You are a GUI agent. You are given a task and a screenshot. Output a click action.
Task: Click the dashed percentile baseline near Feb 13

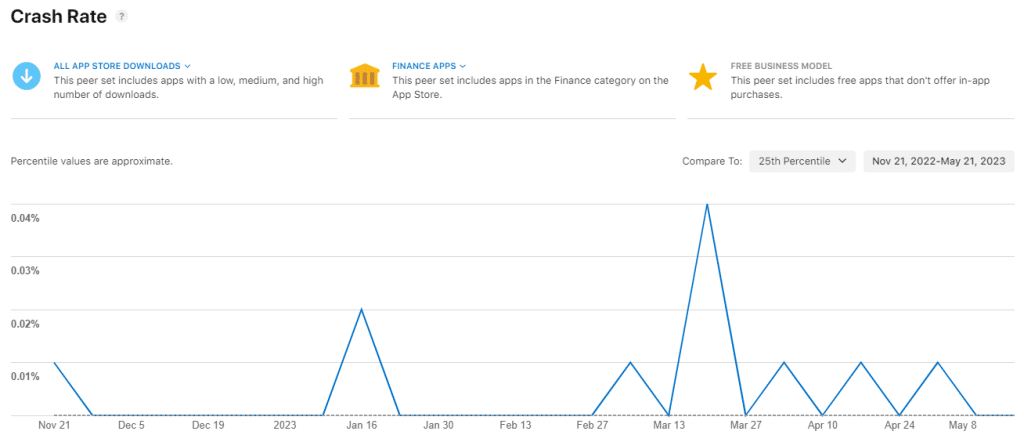click(x=515, y=415)
